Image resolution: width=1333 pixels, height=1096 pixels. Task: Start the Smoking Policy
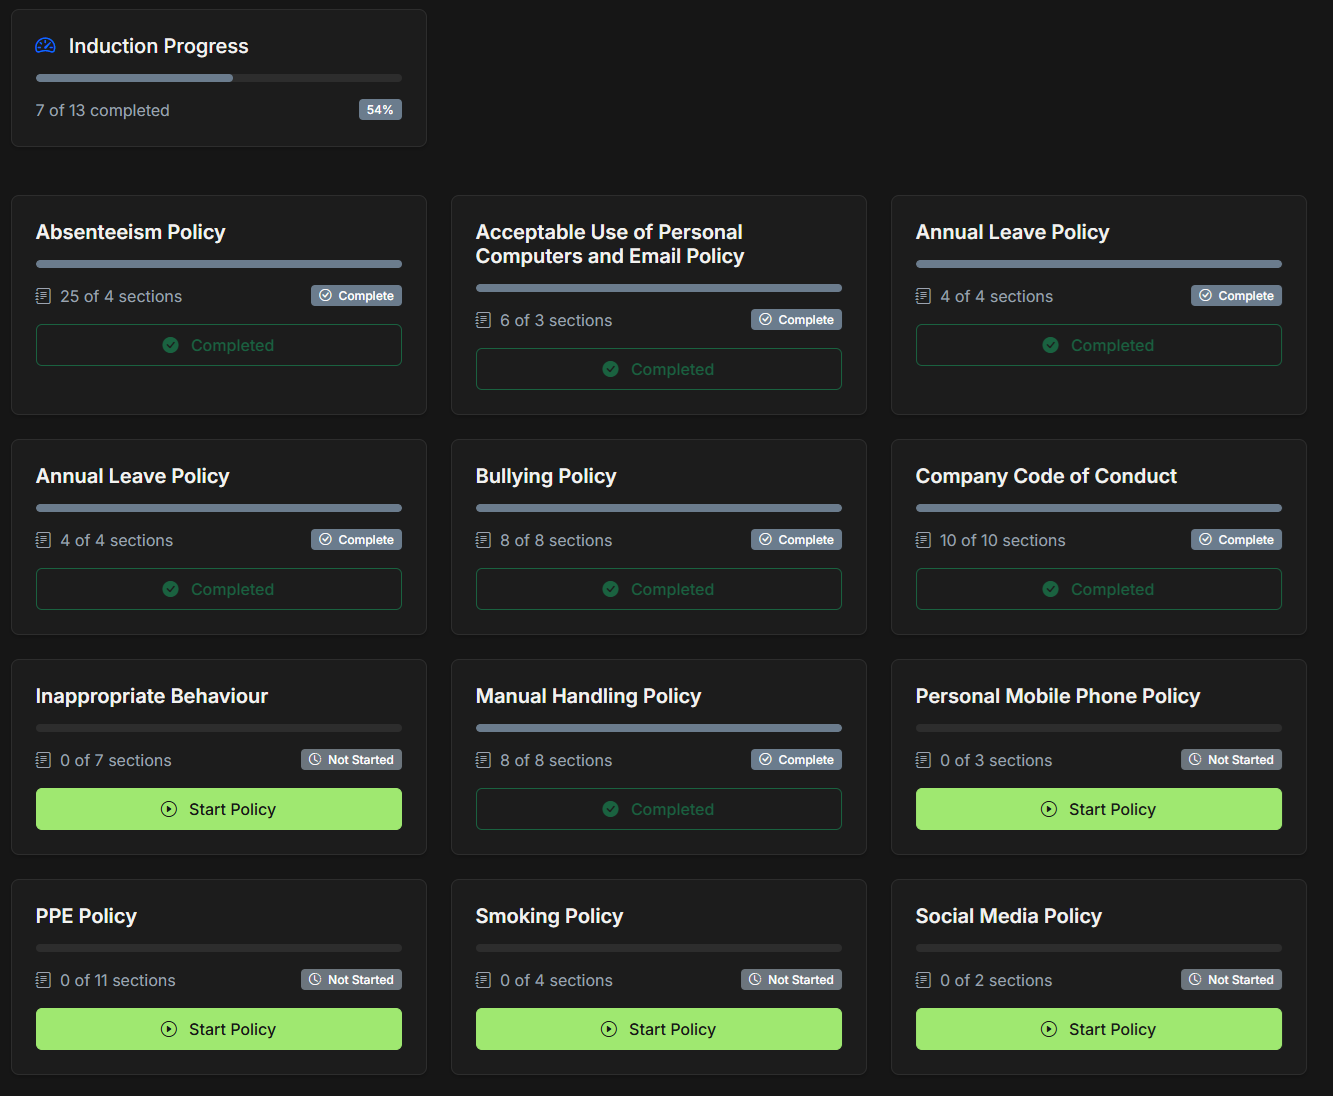[x=658, y=1029]
